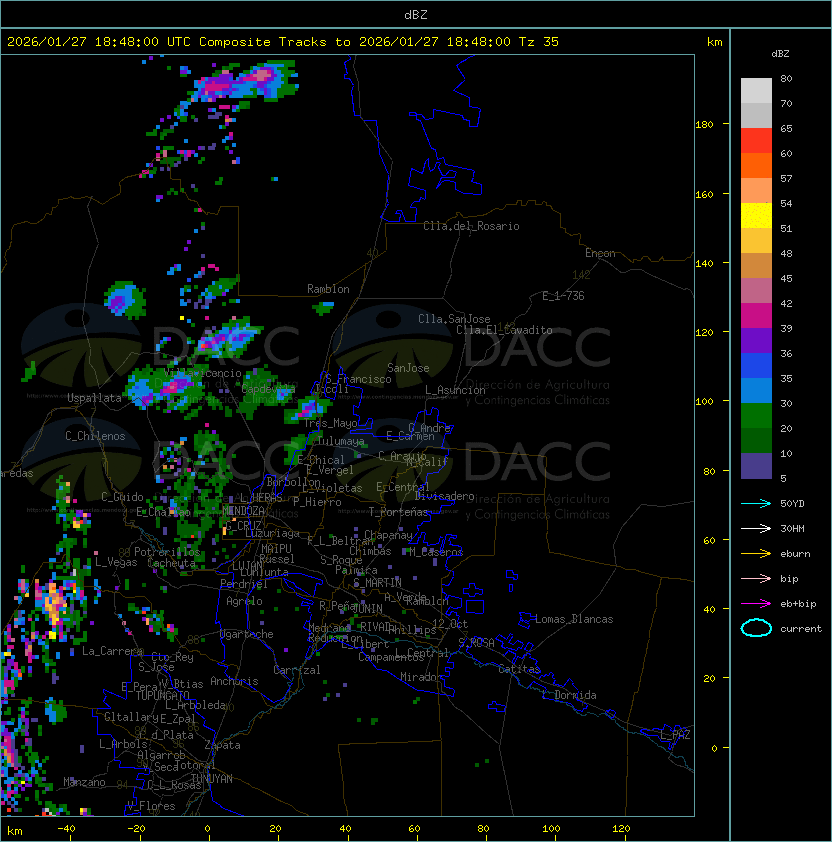Click the 'L_PAZ' map label
Viewport: 832px width, 842px height.
675,735
